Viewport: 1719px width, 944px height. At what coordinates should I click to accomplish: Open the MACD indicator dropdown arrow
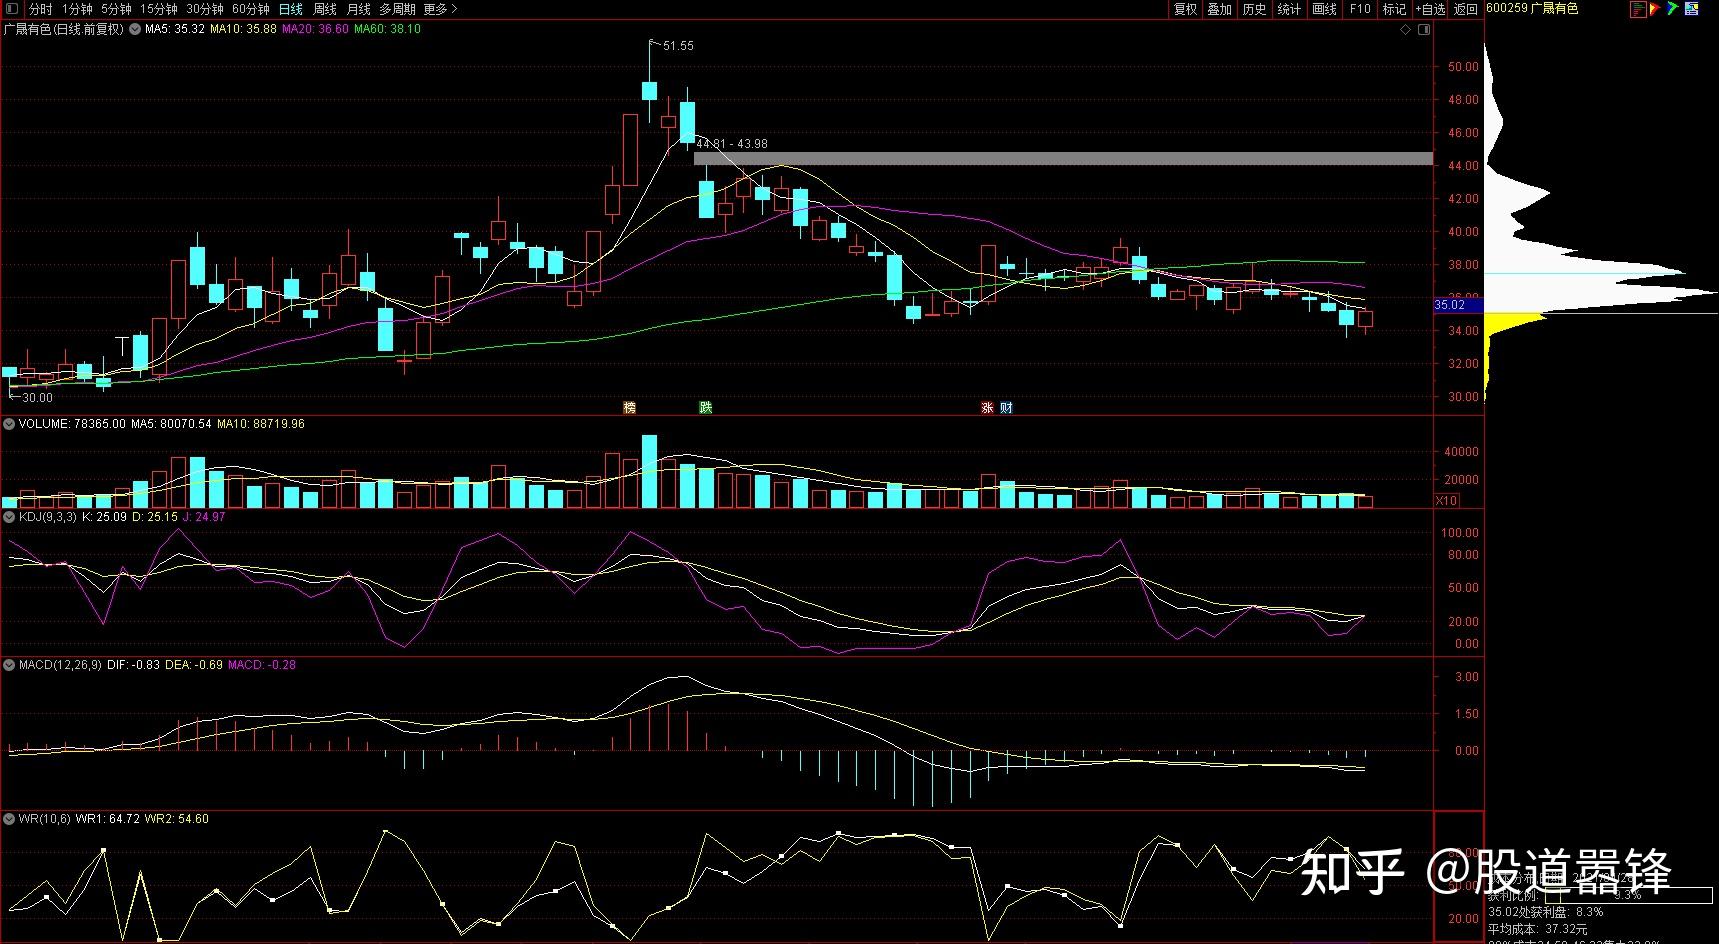click(x=9, y=664)
